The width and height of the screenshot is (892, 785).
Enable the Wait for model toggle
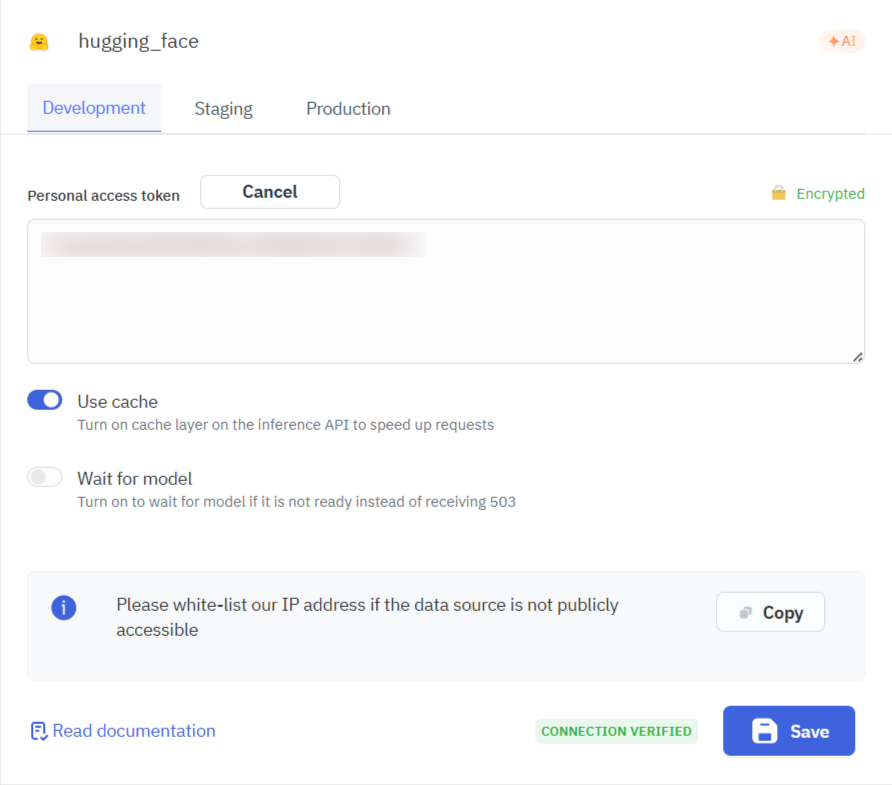[x=44, y=477]
